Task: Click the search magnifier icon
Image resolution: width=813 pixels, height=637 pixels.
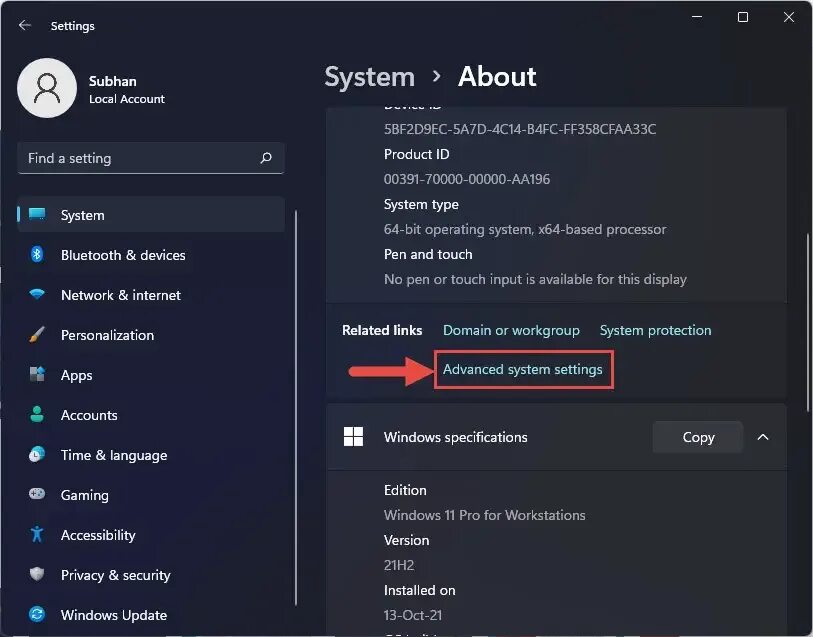Action: click(266, 158)
